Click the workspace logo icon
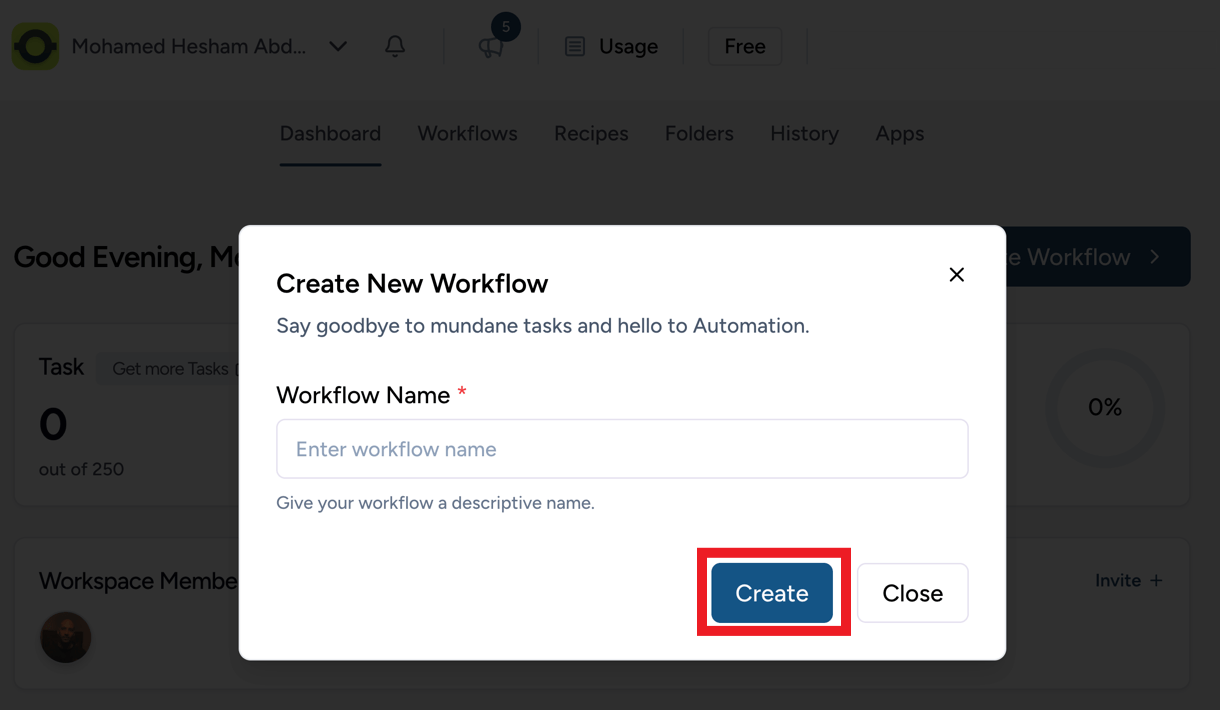Image resolution: width=1220 pixels, height=710 pixels. pos(35,46)
